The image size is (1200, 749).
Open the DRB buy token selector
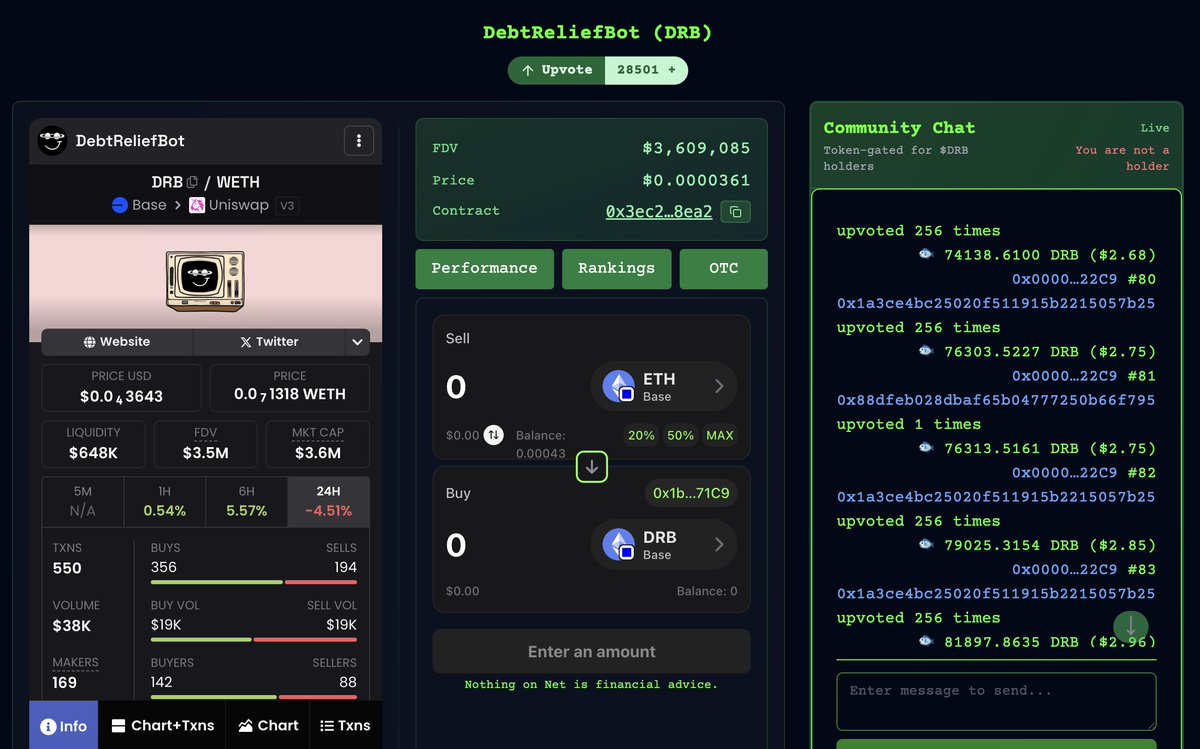point(664,545)
